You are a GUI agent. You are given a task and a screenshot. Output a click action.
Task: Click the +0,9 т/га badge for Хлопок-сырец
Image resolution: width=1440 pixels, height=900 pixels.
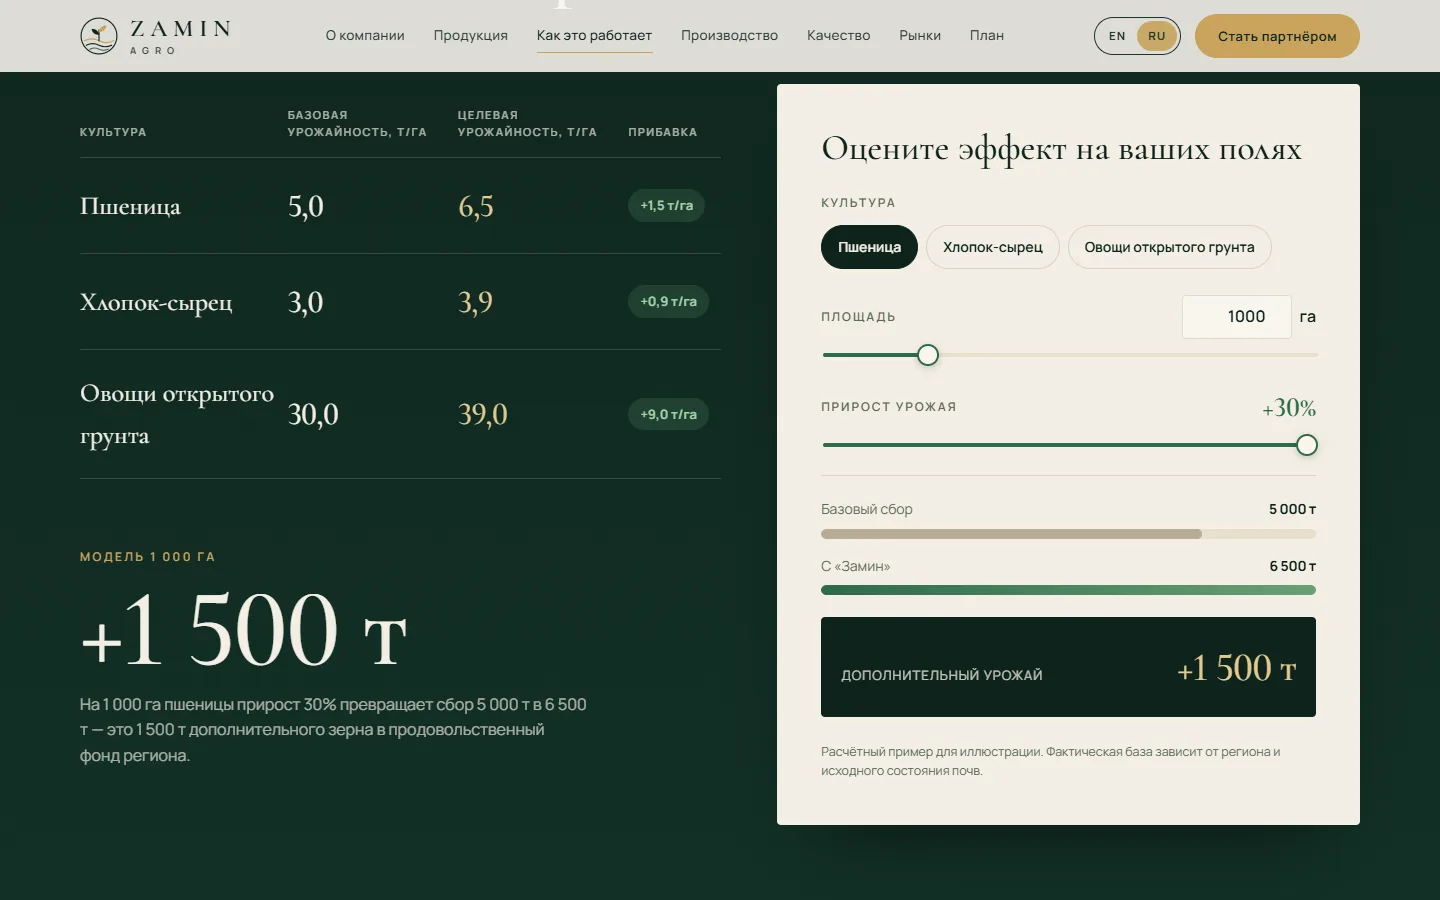pyautogui.click(x=668, y=302)
